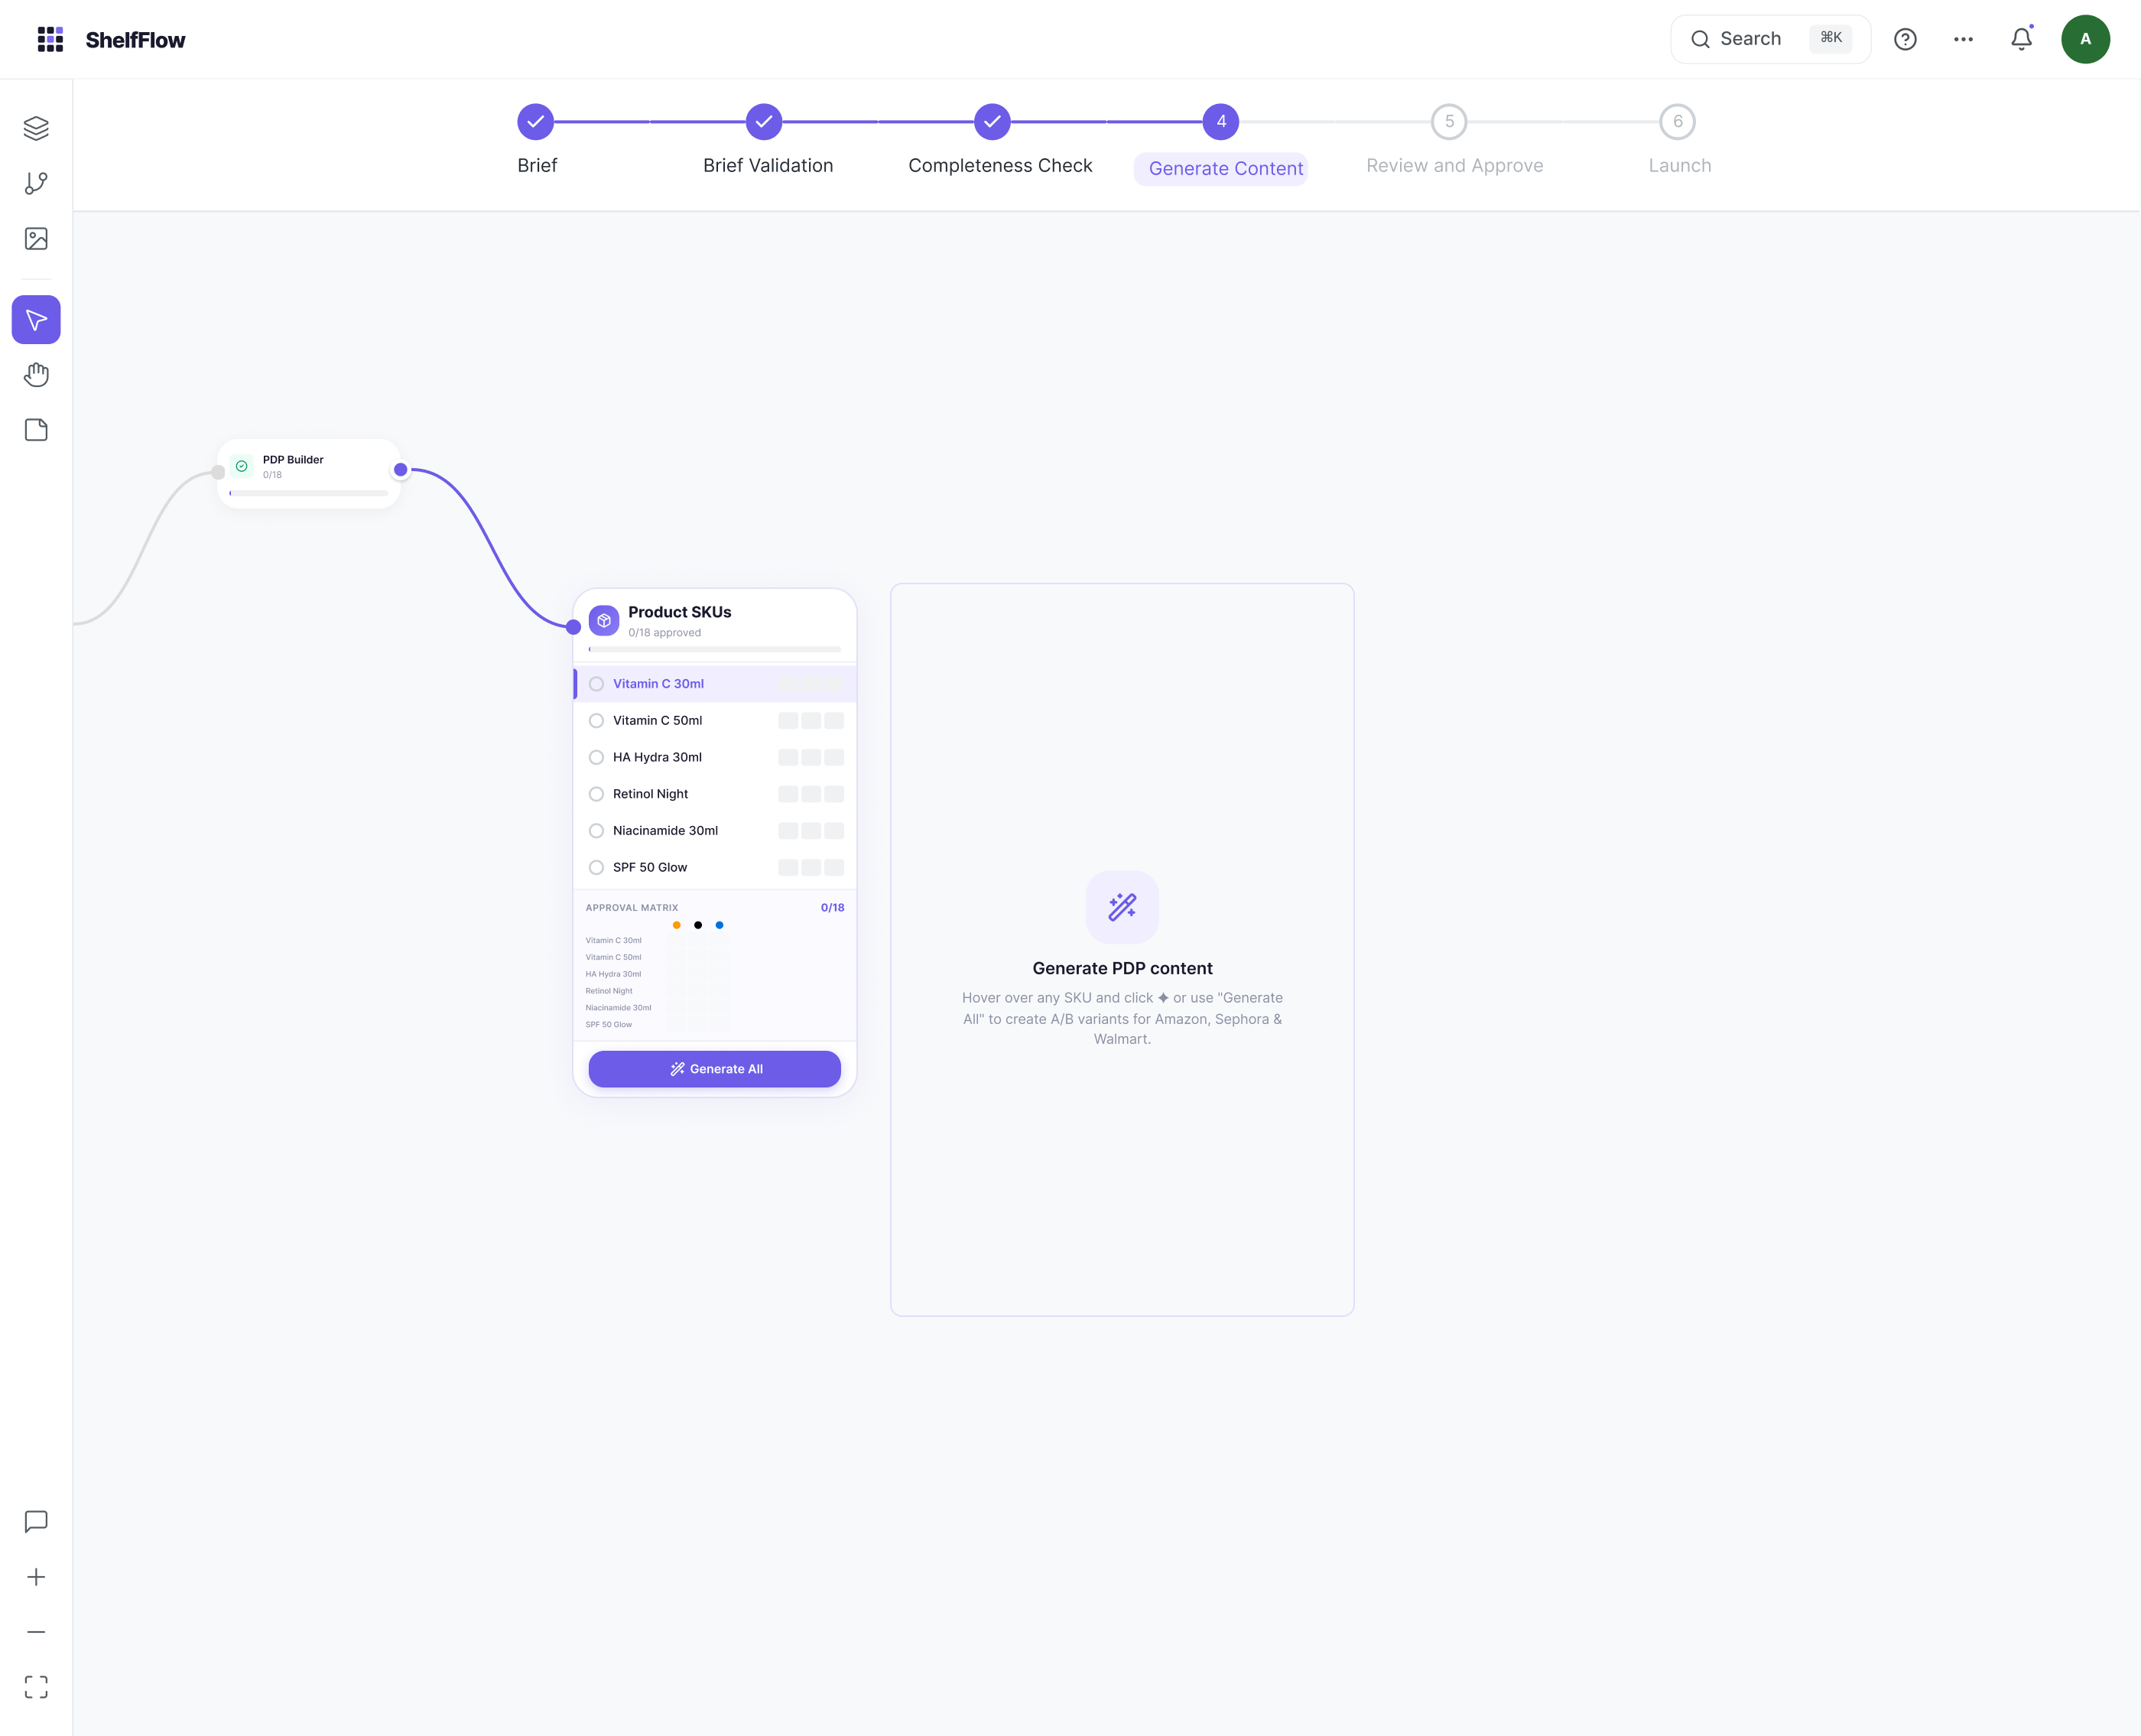Zoom in using the plus icon
Image resolution: width=2141 pixels, height=1736 pixels.
click(36, 1576)
